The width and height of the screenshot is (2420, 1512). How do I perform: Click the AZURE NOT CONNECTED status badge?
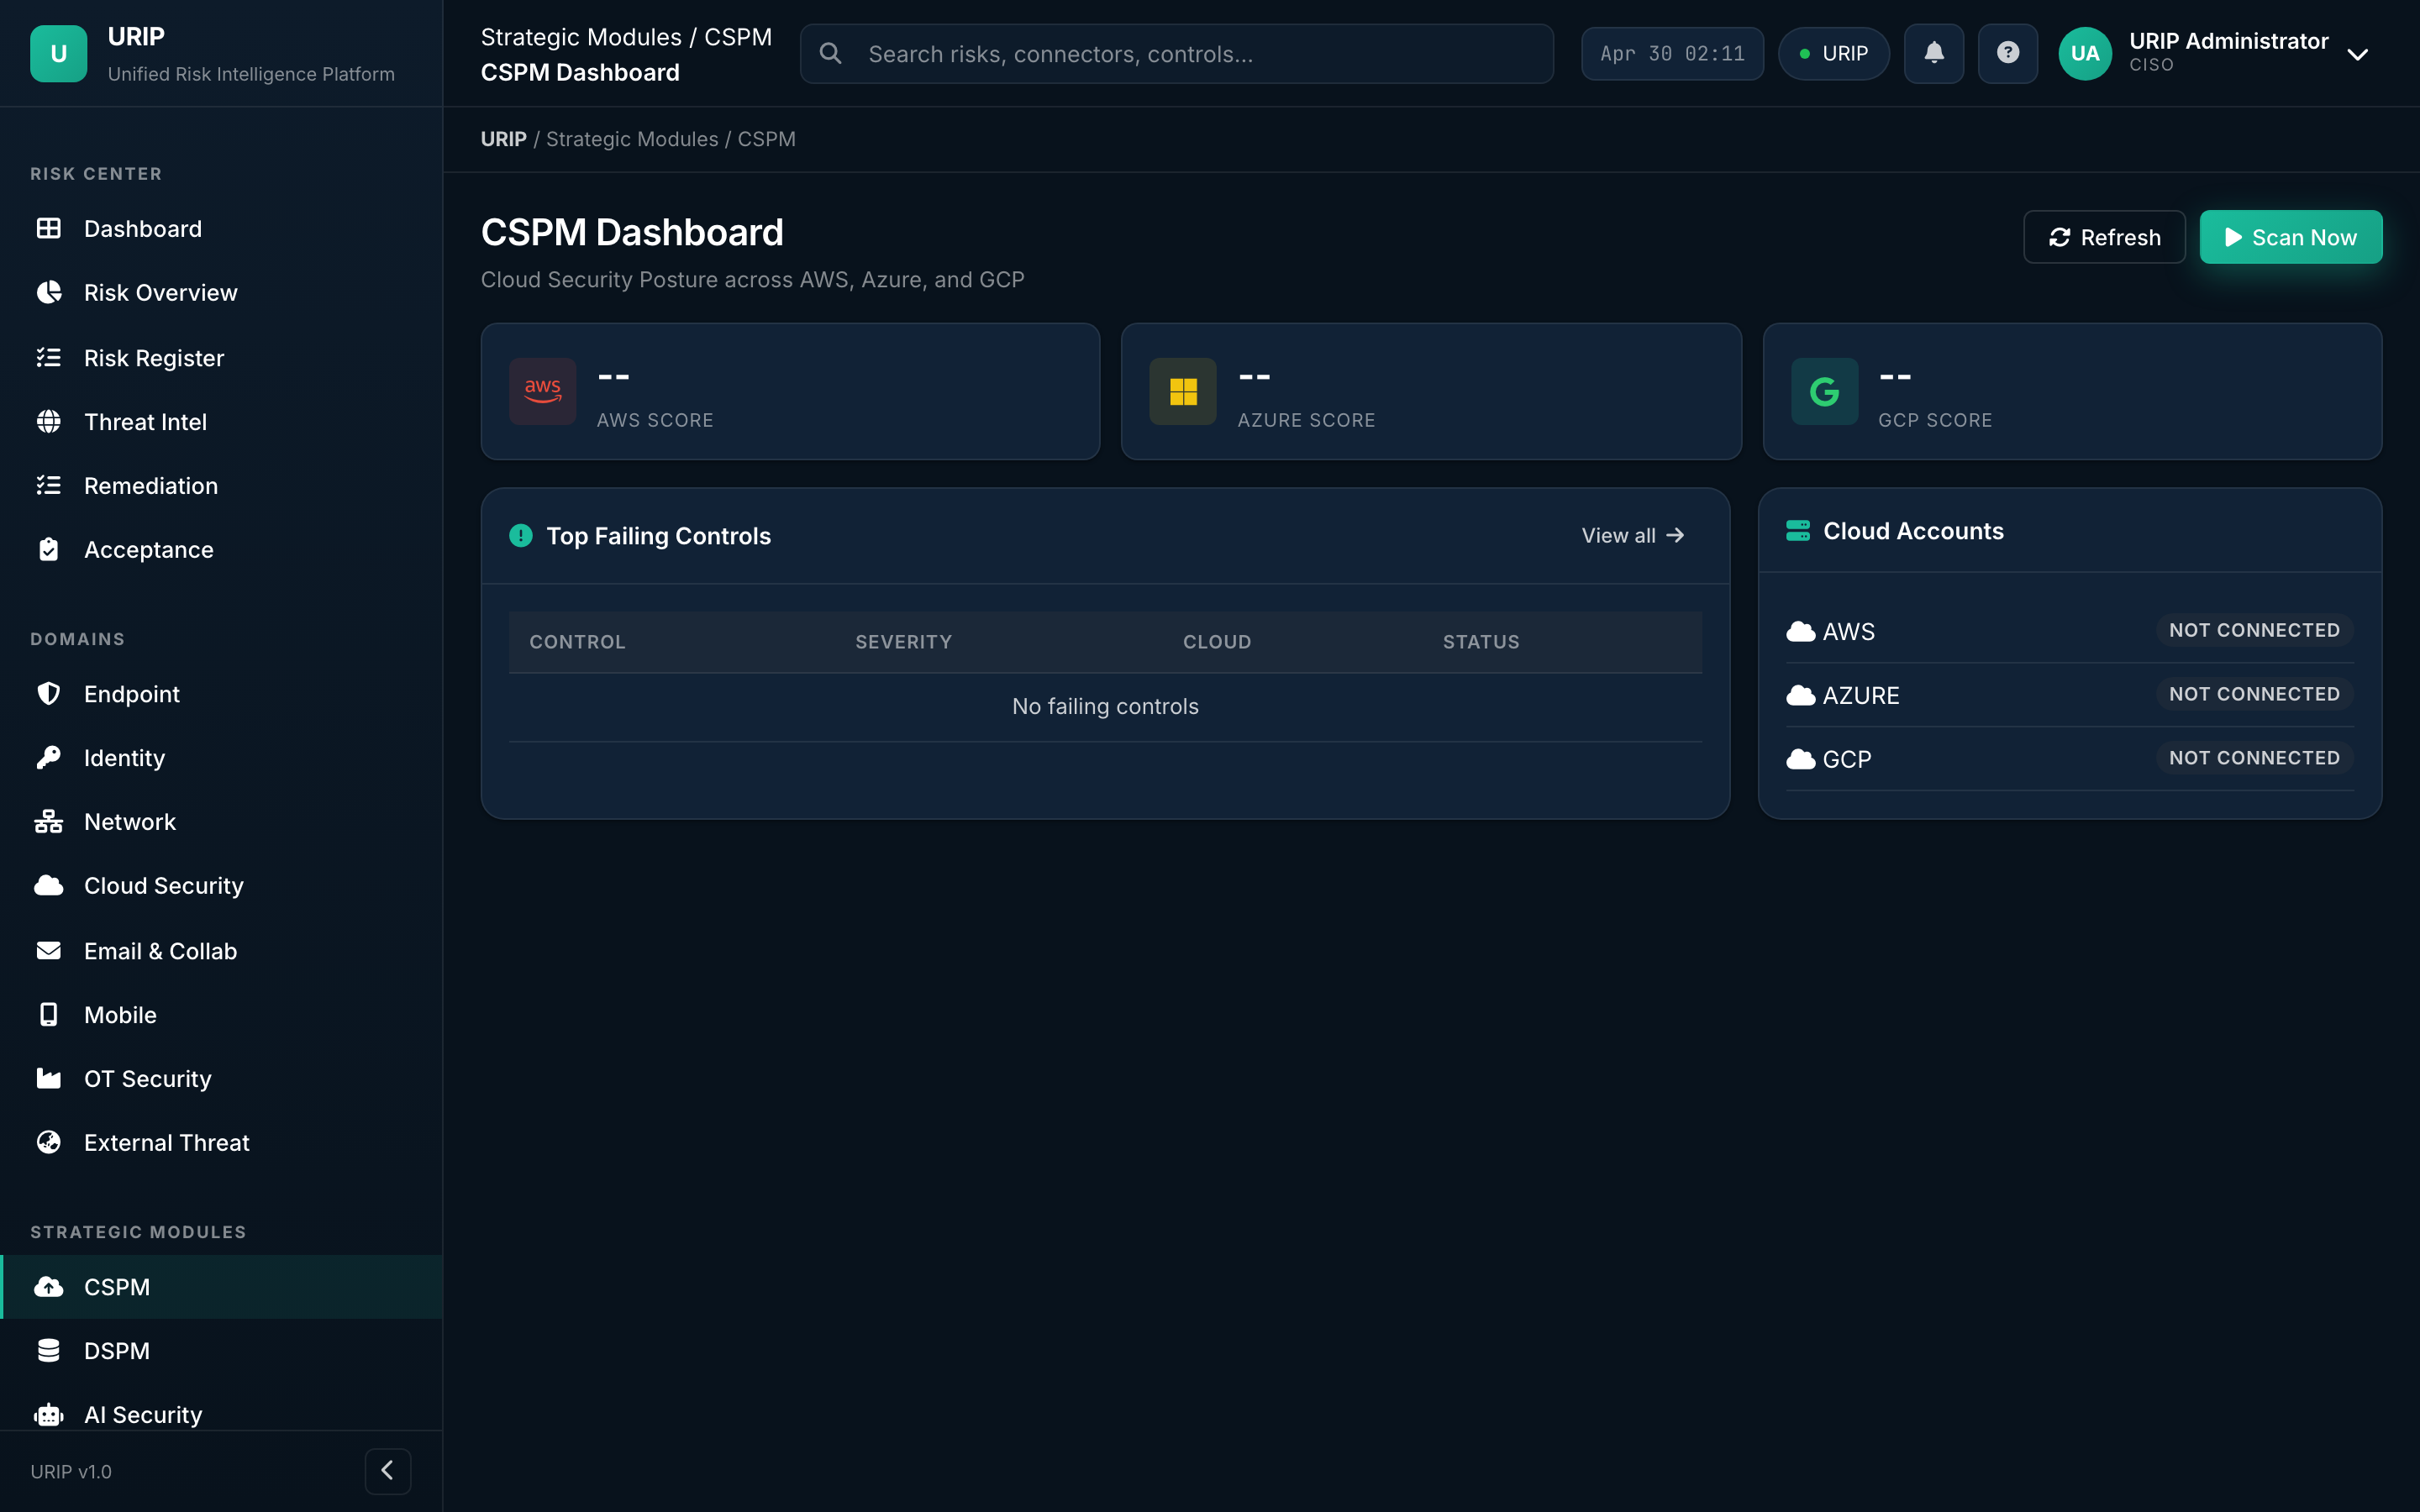point(2254,694)
